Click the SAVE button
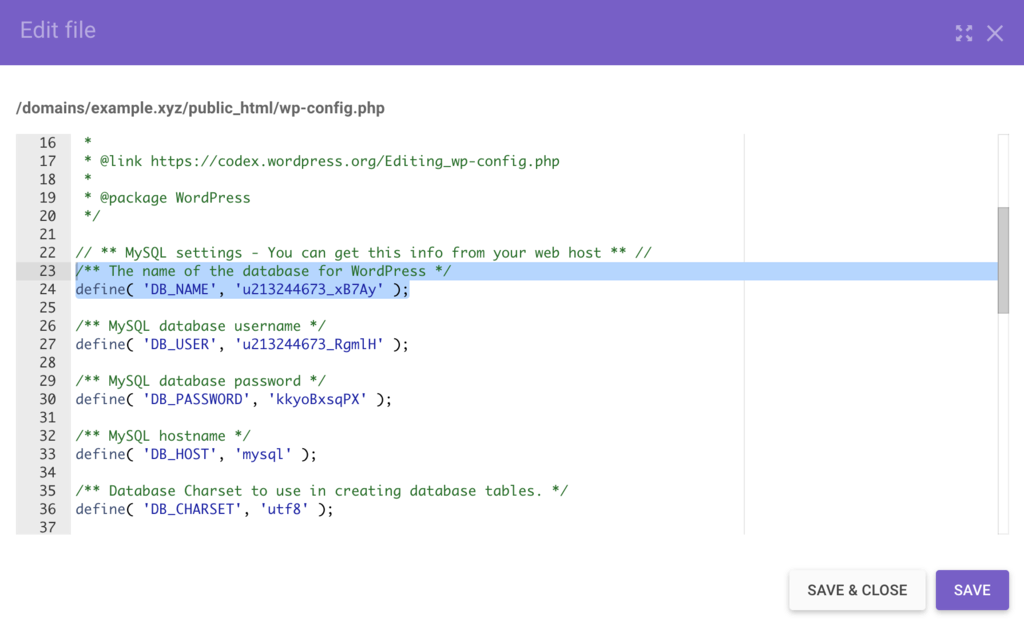 pyautogui.click(x=972, y=590)
